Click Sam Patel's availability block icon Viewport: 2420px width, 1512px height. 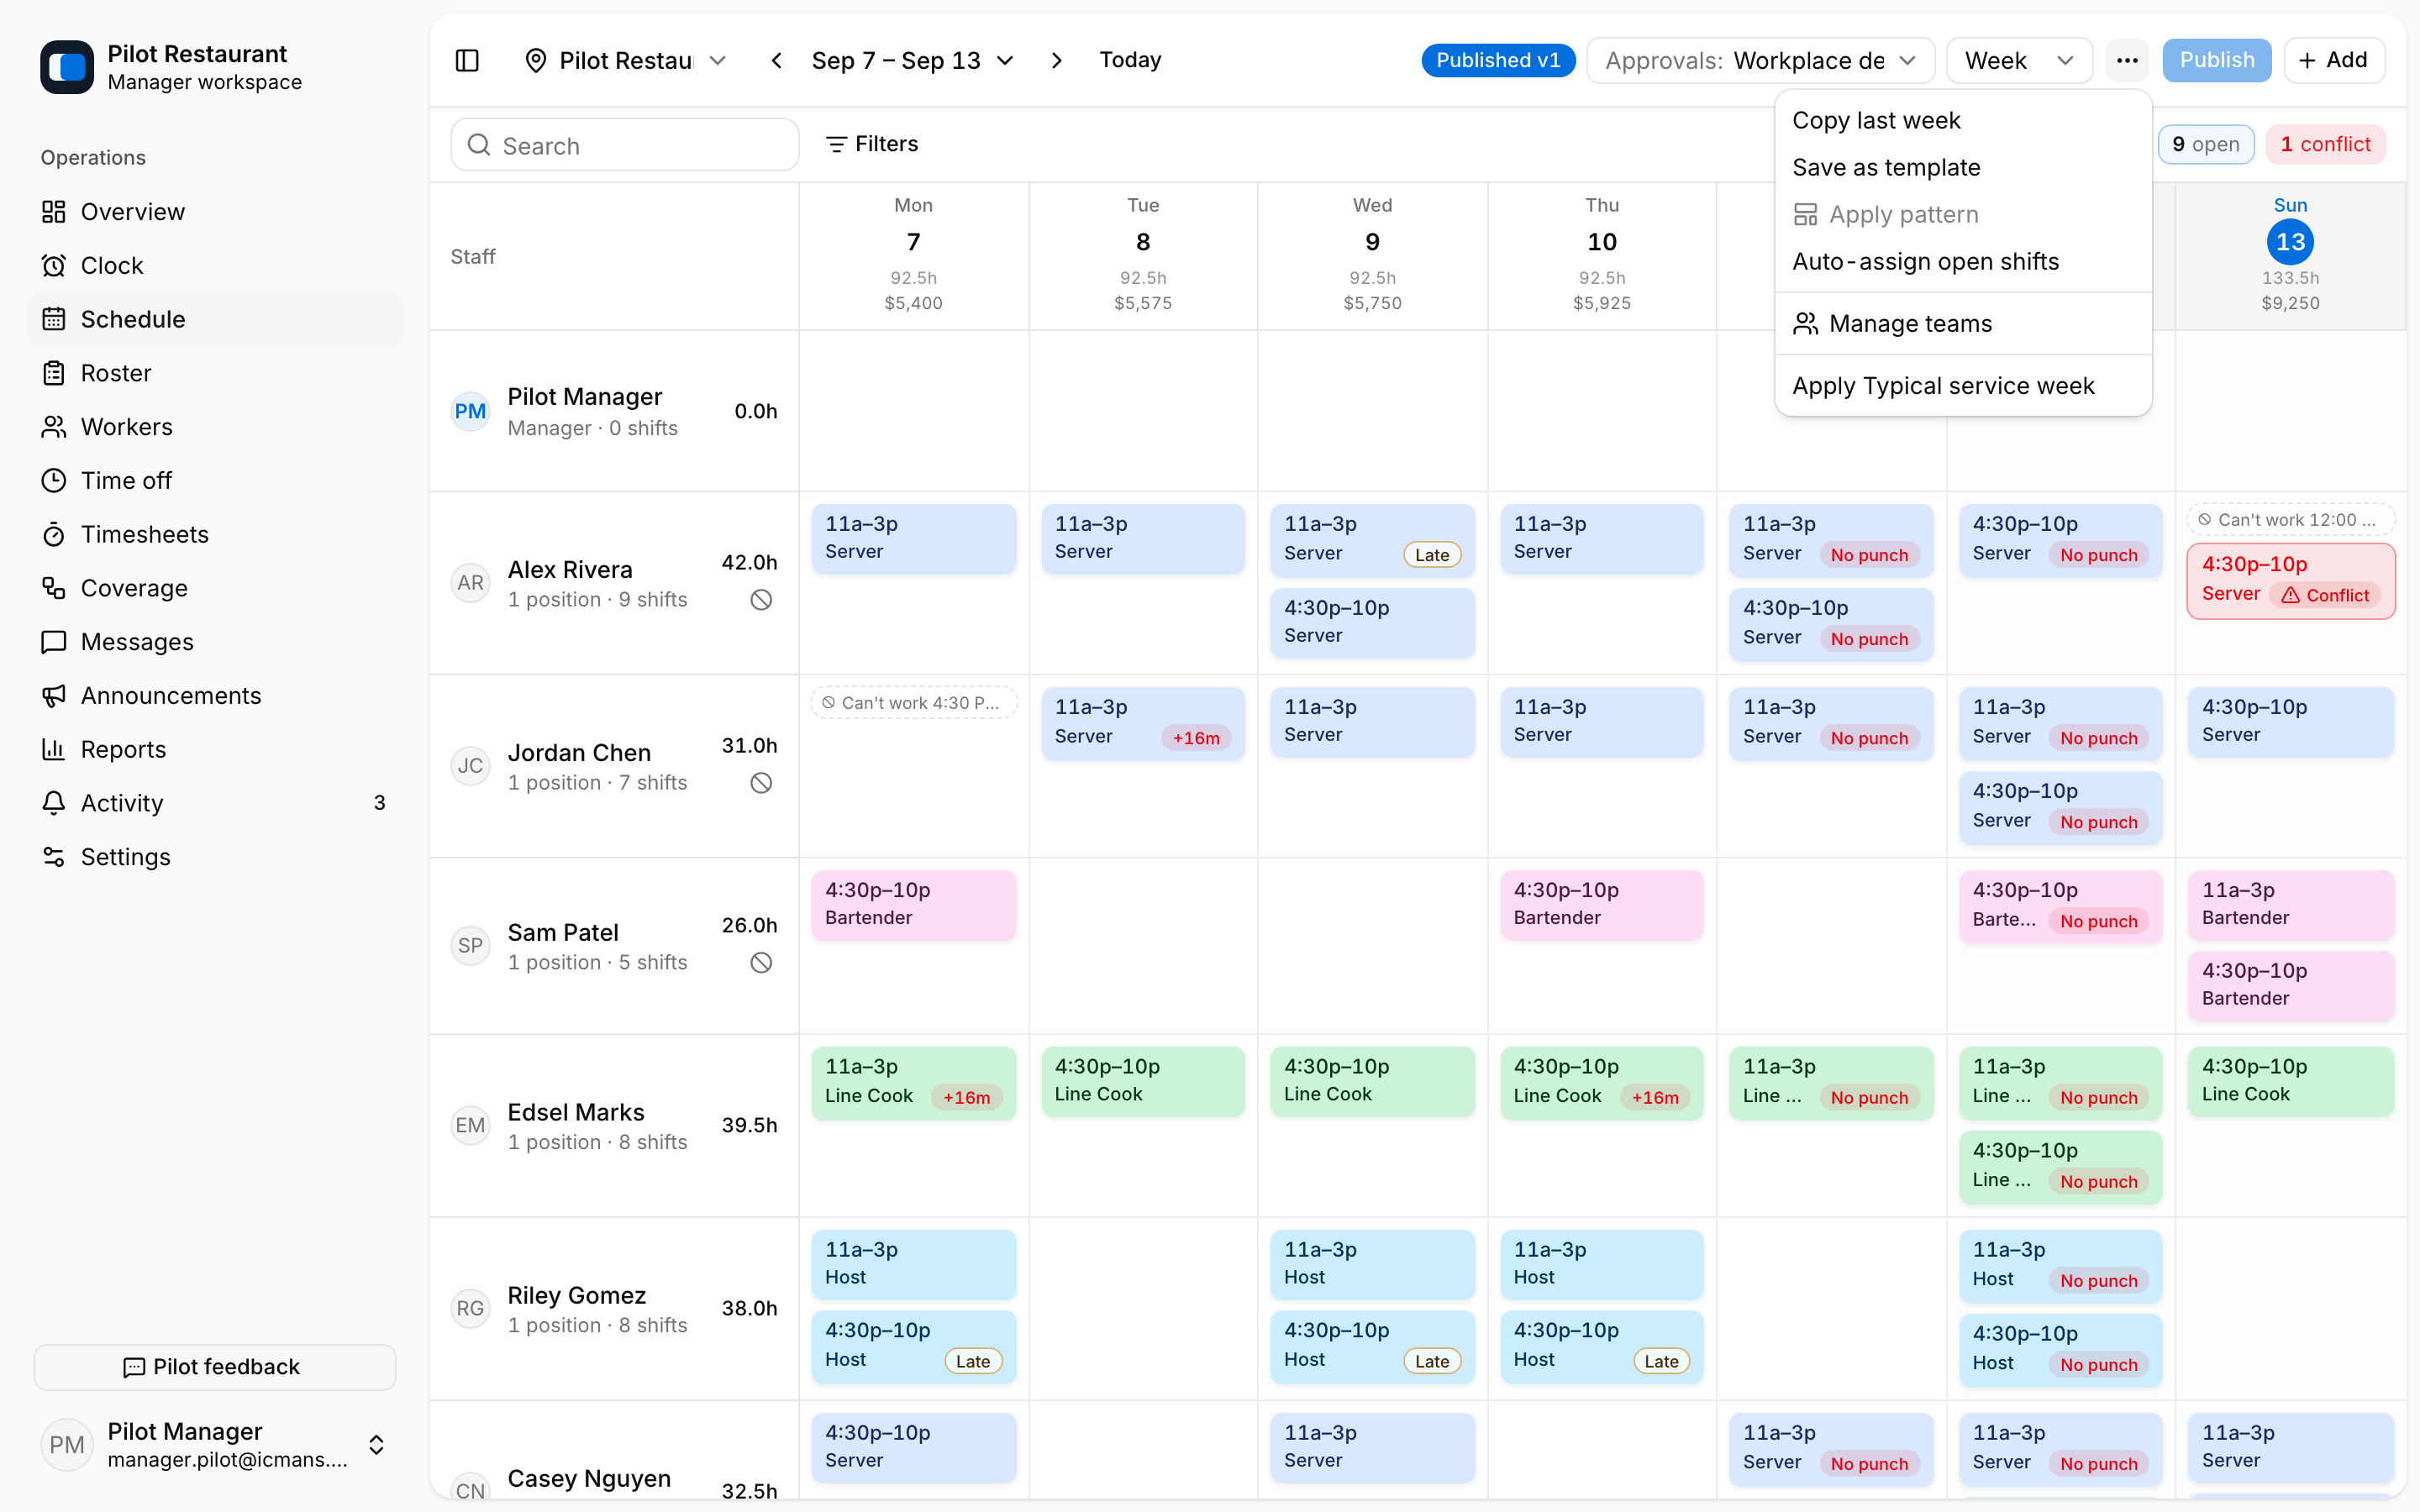pos(761,963)
